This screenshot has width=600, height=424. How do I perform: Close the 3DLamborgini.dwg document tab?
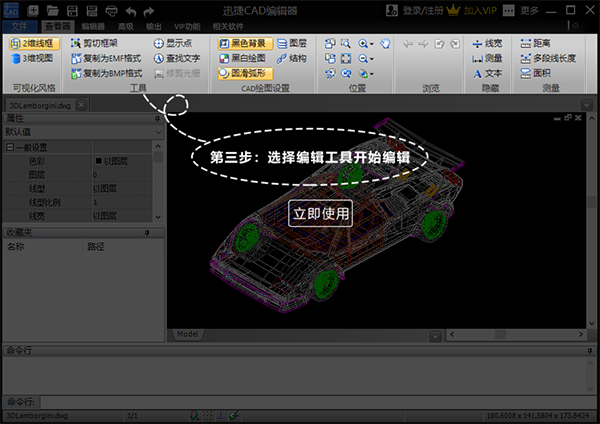(81, 104)
